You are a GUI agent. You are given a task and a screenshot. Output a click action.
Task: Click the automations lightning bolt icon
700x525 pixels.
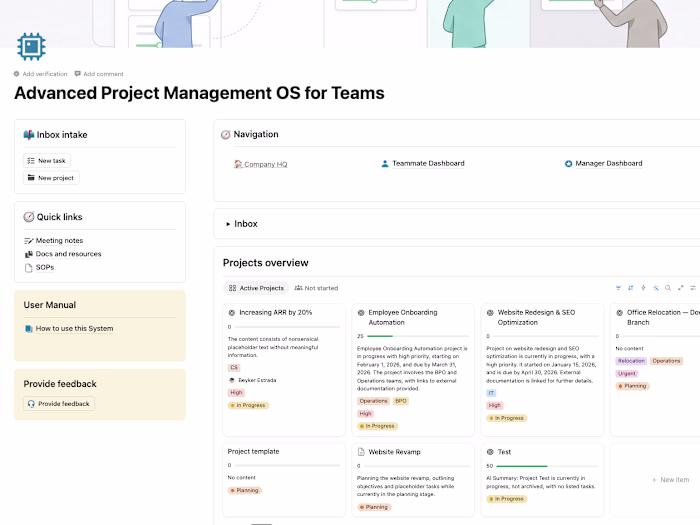[643, 288]
